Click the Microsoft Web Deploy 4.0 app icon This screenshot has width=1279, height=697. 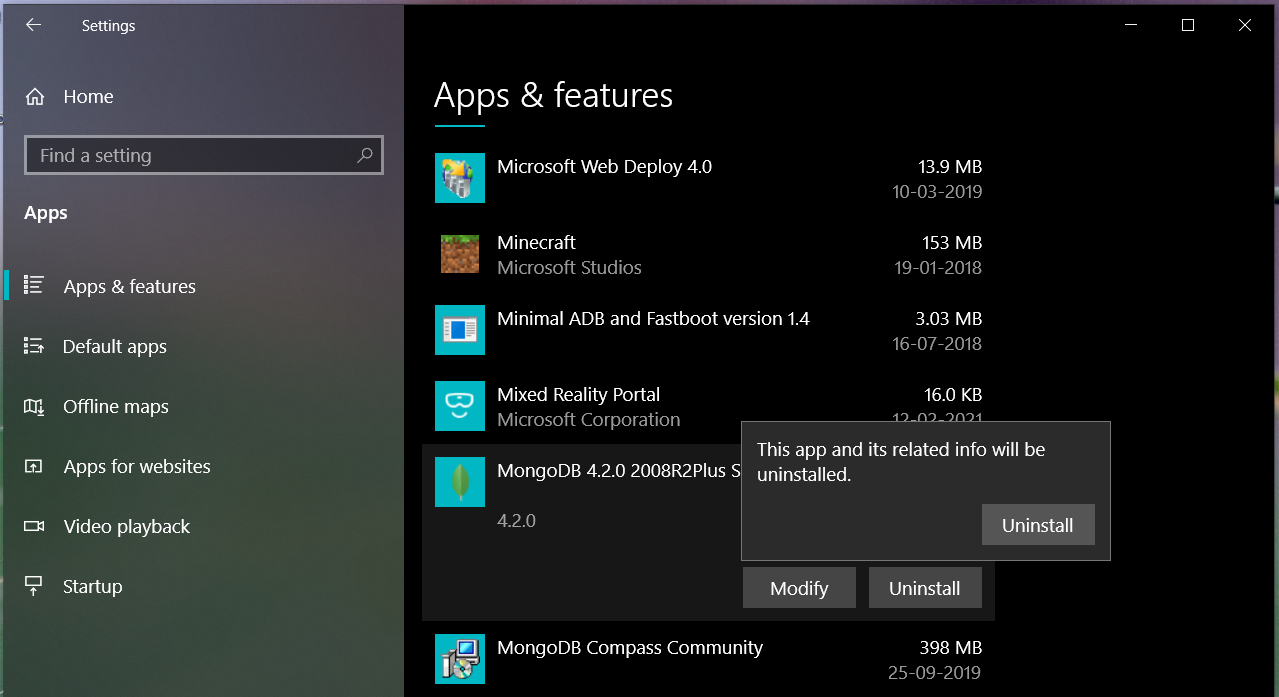[x=460, y=178]
